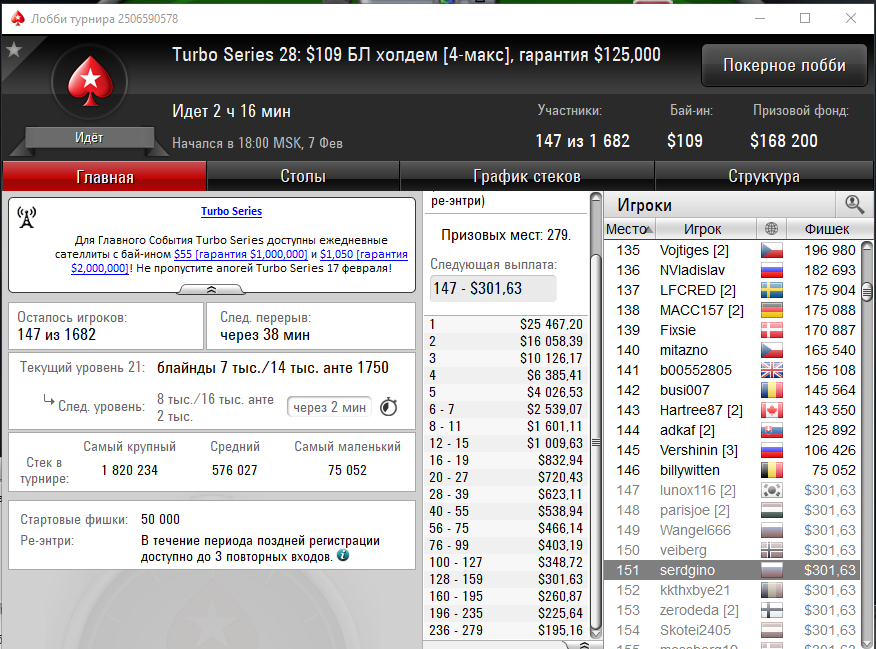Click the Russian flag next to Vershinin
This screenshot has height=649, width=876.
pyautogui.click(x=772, y=450)
